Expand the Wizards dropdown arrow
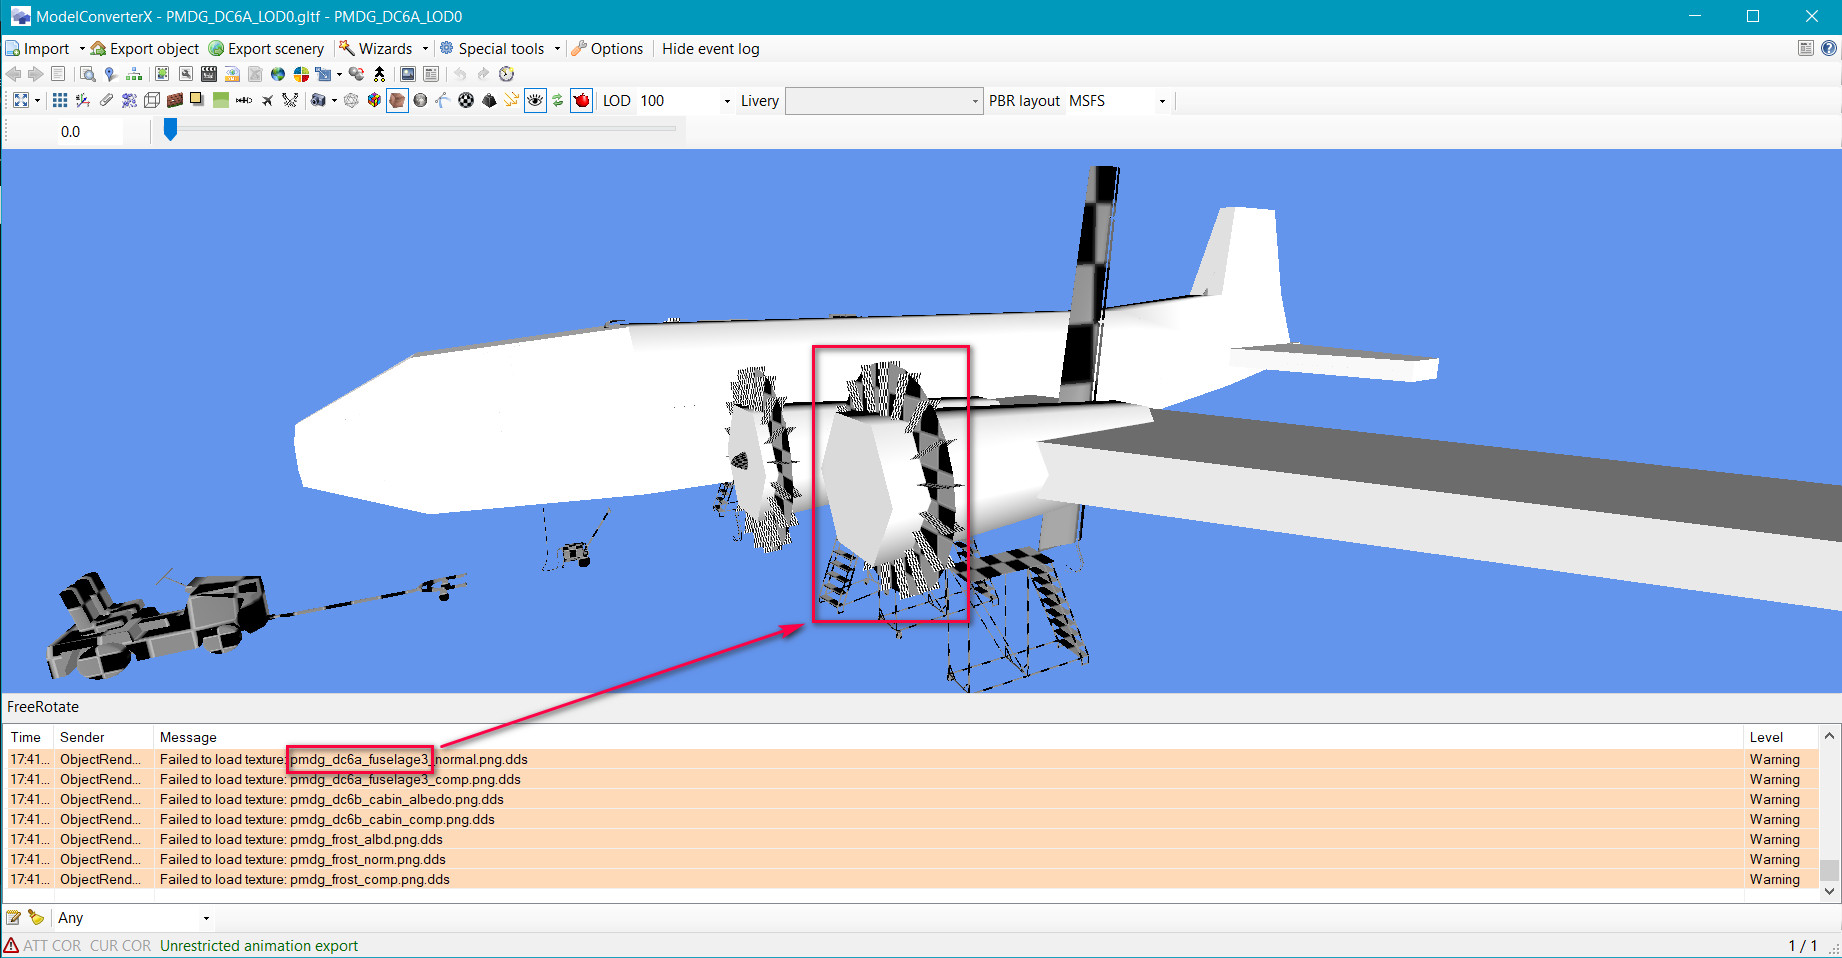This screenshot has width=1842, height=958. 425,49
